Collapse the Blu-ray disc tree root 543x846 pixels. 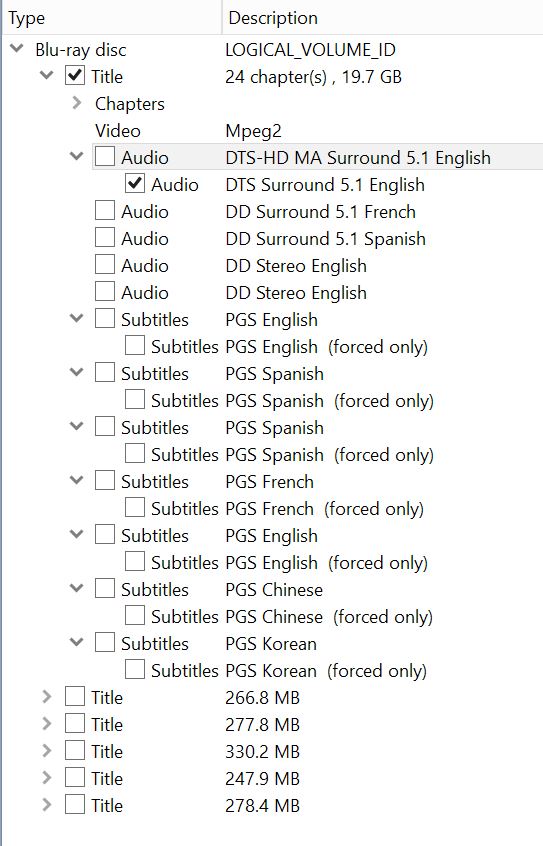(17, 49)
